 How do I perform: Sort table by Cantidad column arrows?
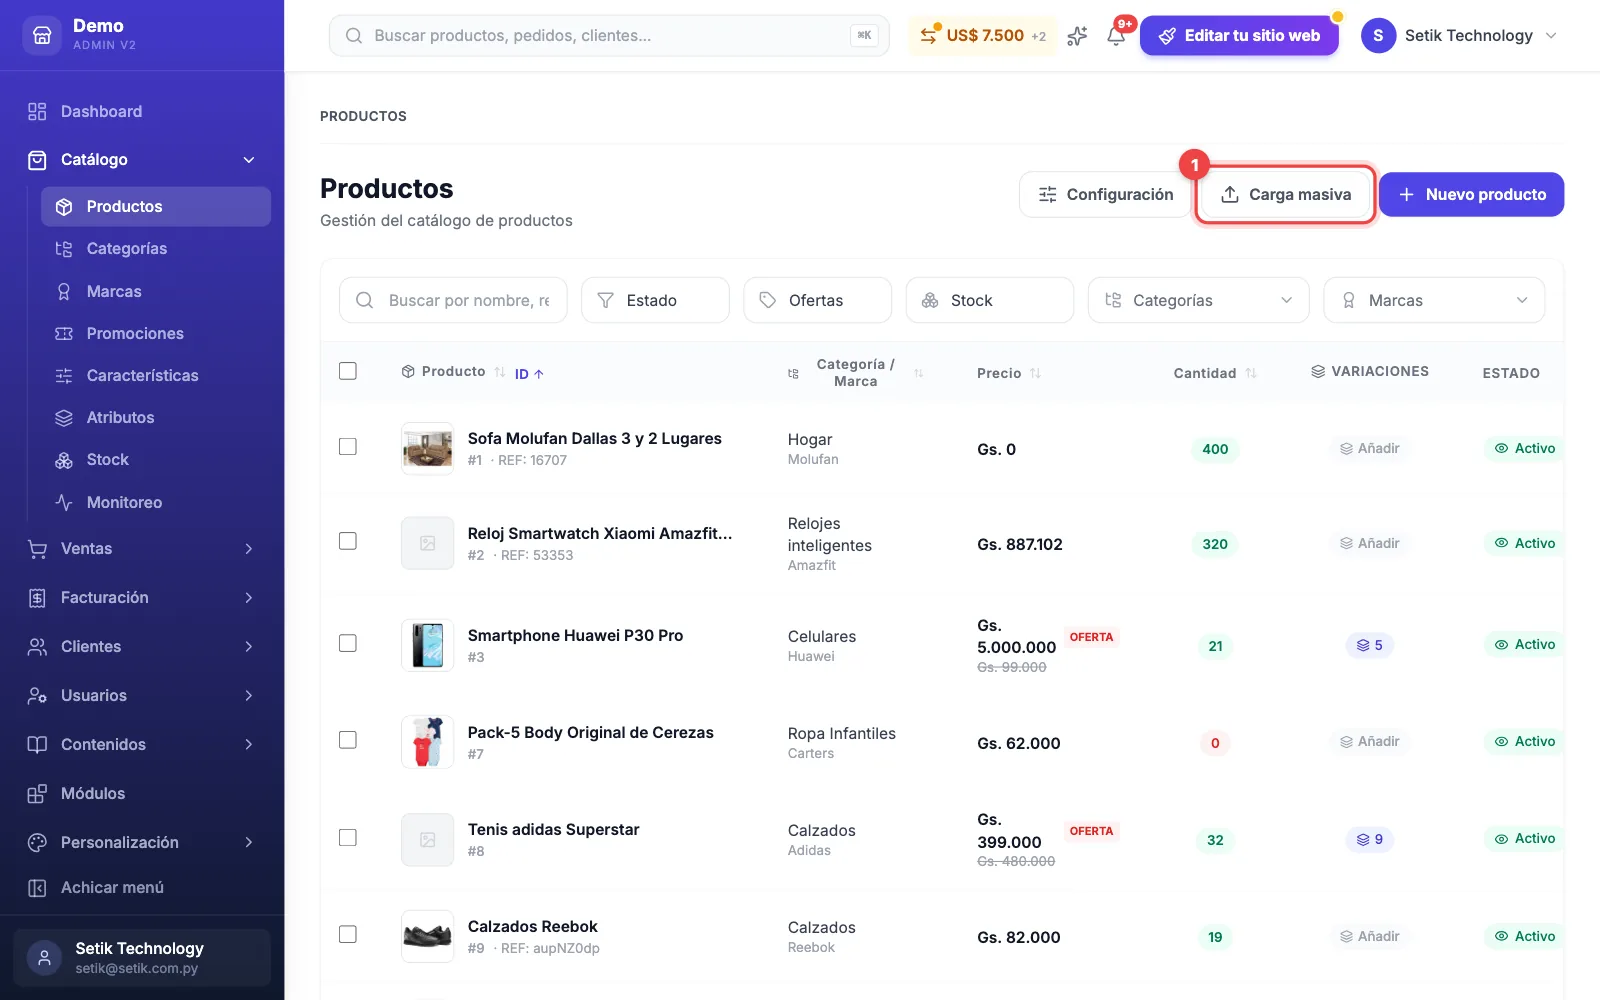pyautogui.click(x=1251, y=373)
